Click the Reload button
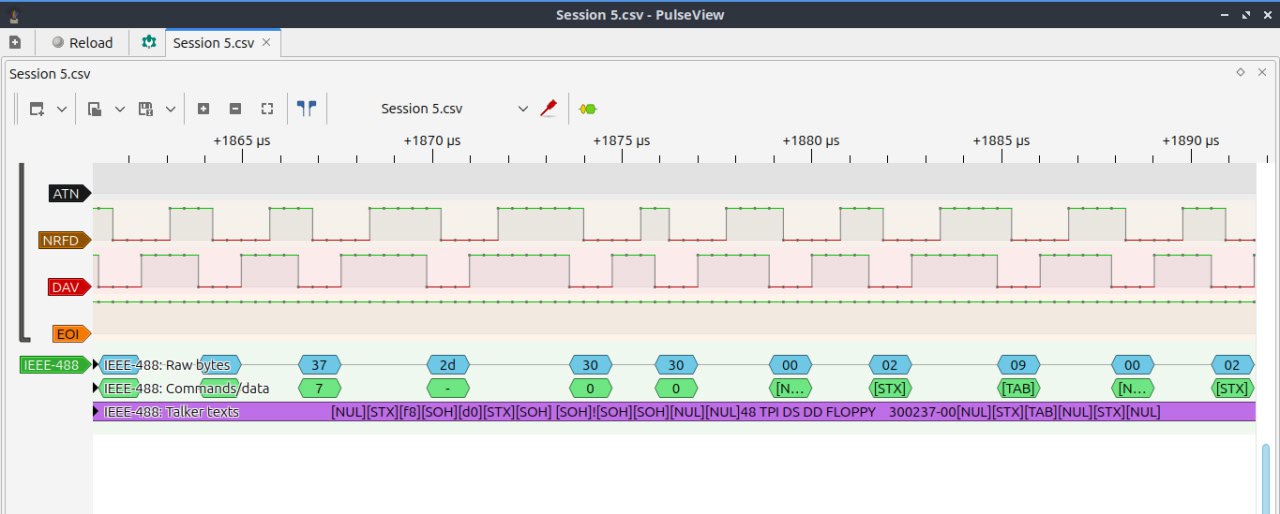Screen dimensions: 1280x514 (82, 43)
